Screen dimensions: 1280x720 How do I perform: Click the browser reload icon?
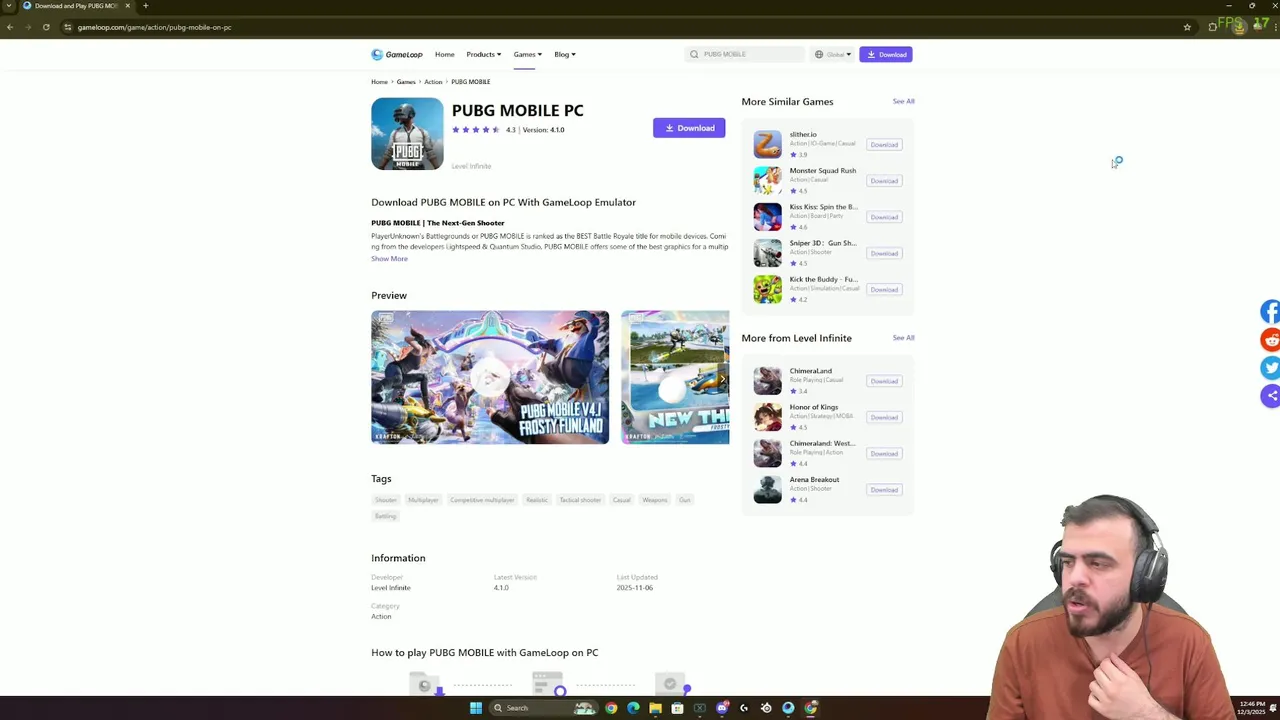pyautogui.click(x=46, y=27)
